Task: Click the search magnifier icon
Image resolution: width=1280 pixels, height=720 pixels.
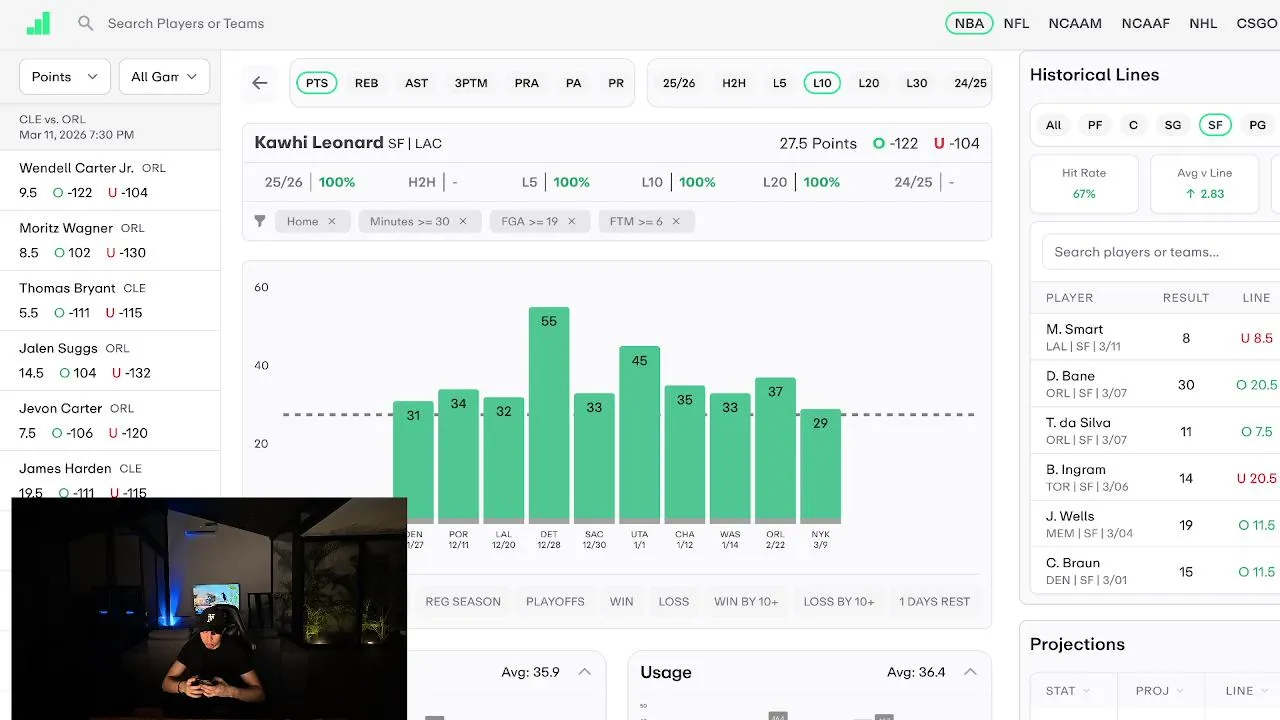Action: click(x=86, y=23)
